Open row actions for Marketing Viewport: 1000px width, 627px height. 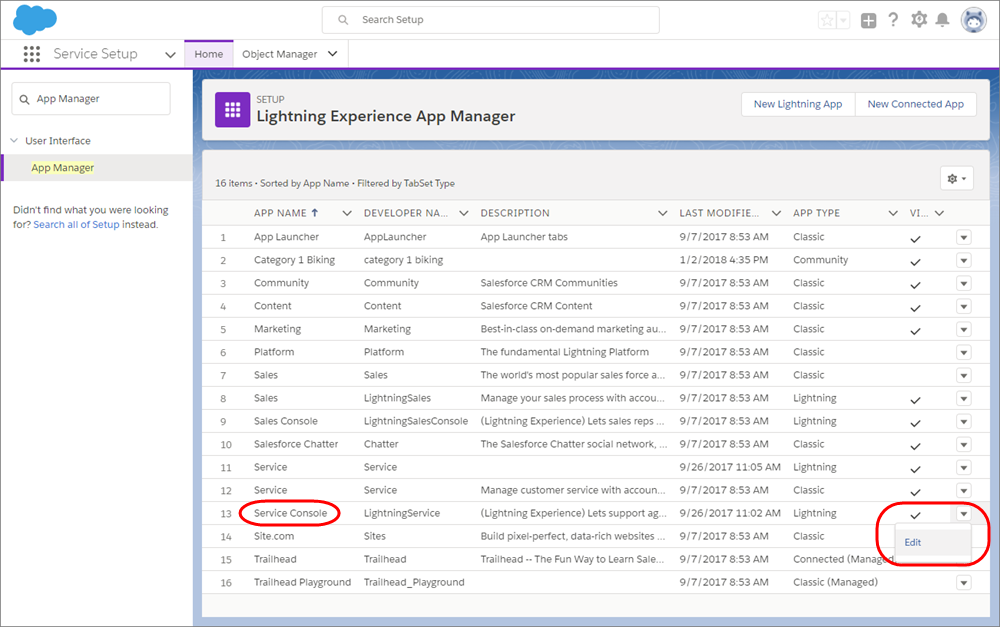click(964, 329)
